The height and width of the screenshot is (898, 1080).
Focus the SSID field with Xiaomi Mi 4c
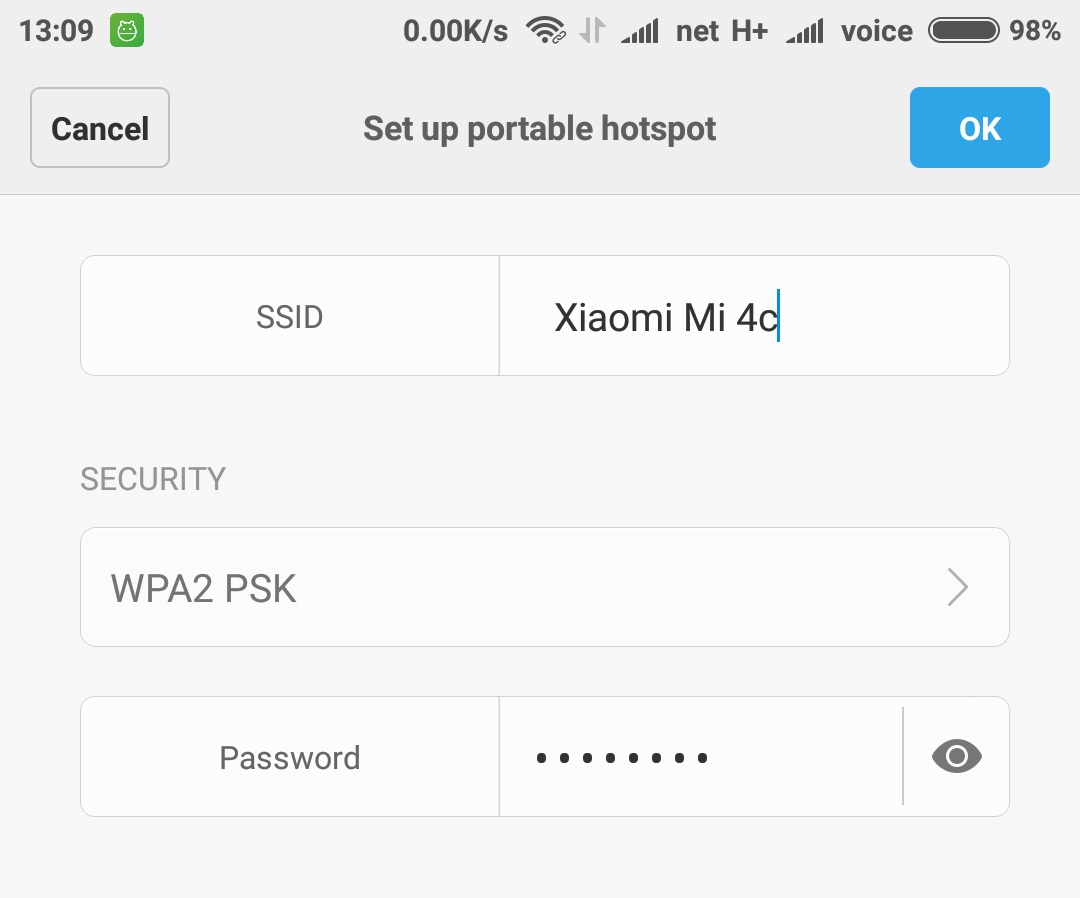coord(754,315)
